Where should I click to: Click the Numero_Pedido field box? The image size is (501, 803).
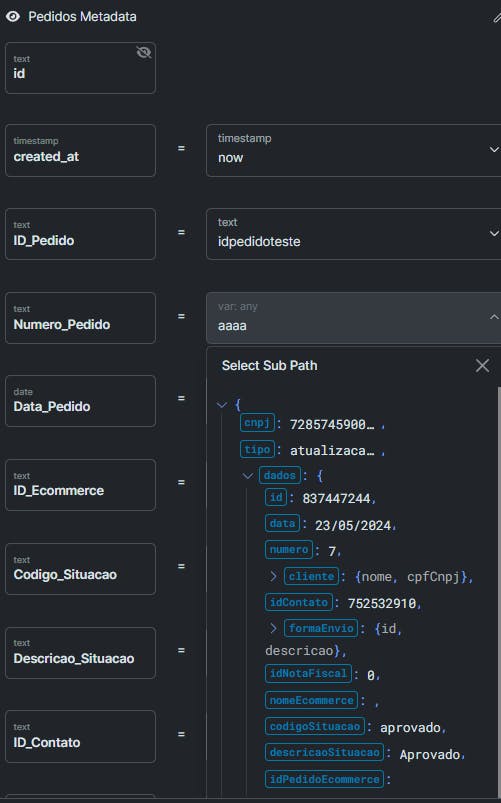tap(80, 318)
